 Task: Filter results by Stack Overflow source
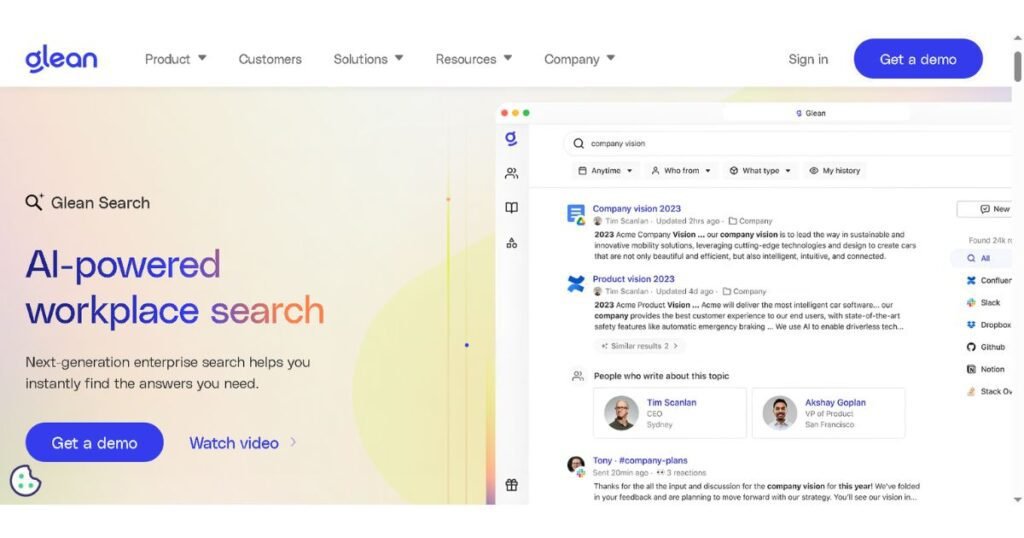tap(989, 391)
